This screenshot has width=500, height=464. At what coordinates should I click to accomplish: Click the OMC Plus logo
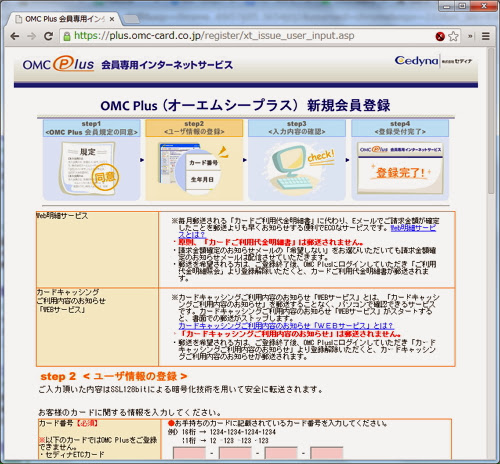[58, 64]
